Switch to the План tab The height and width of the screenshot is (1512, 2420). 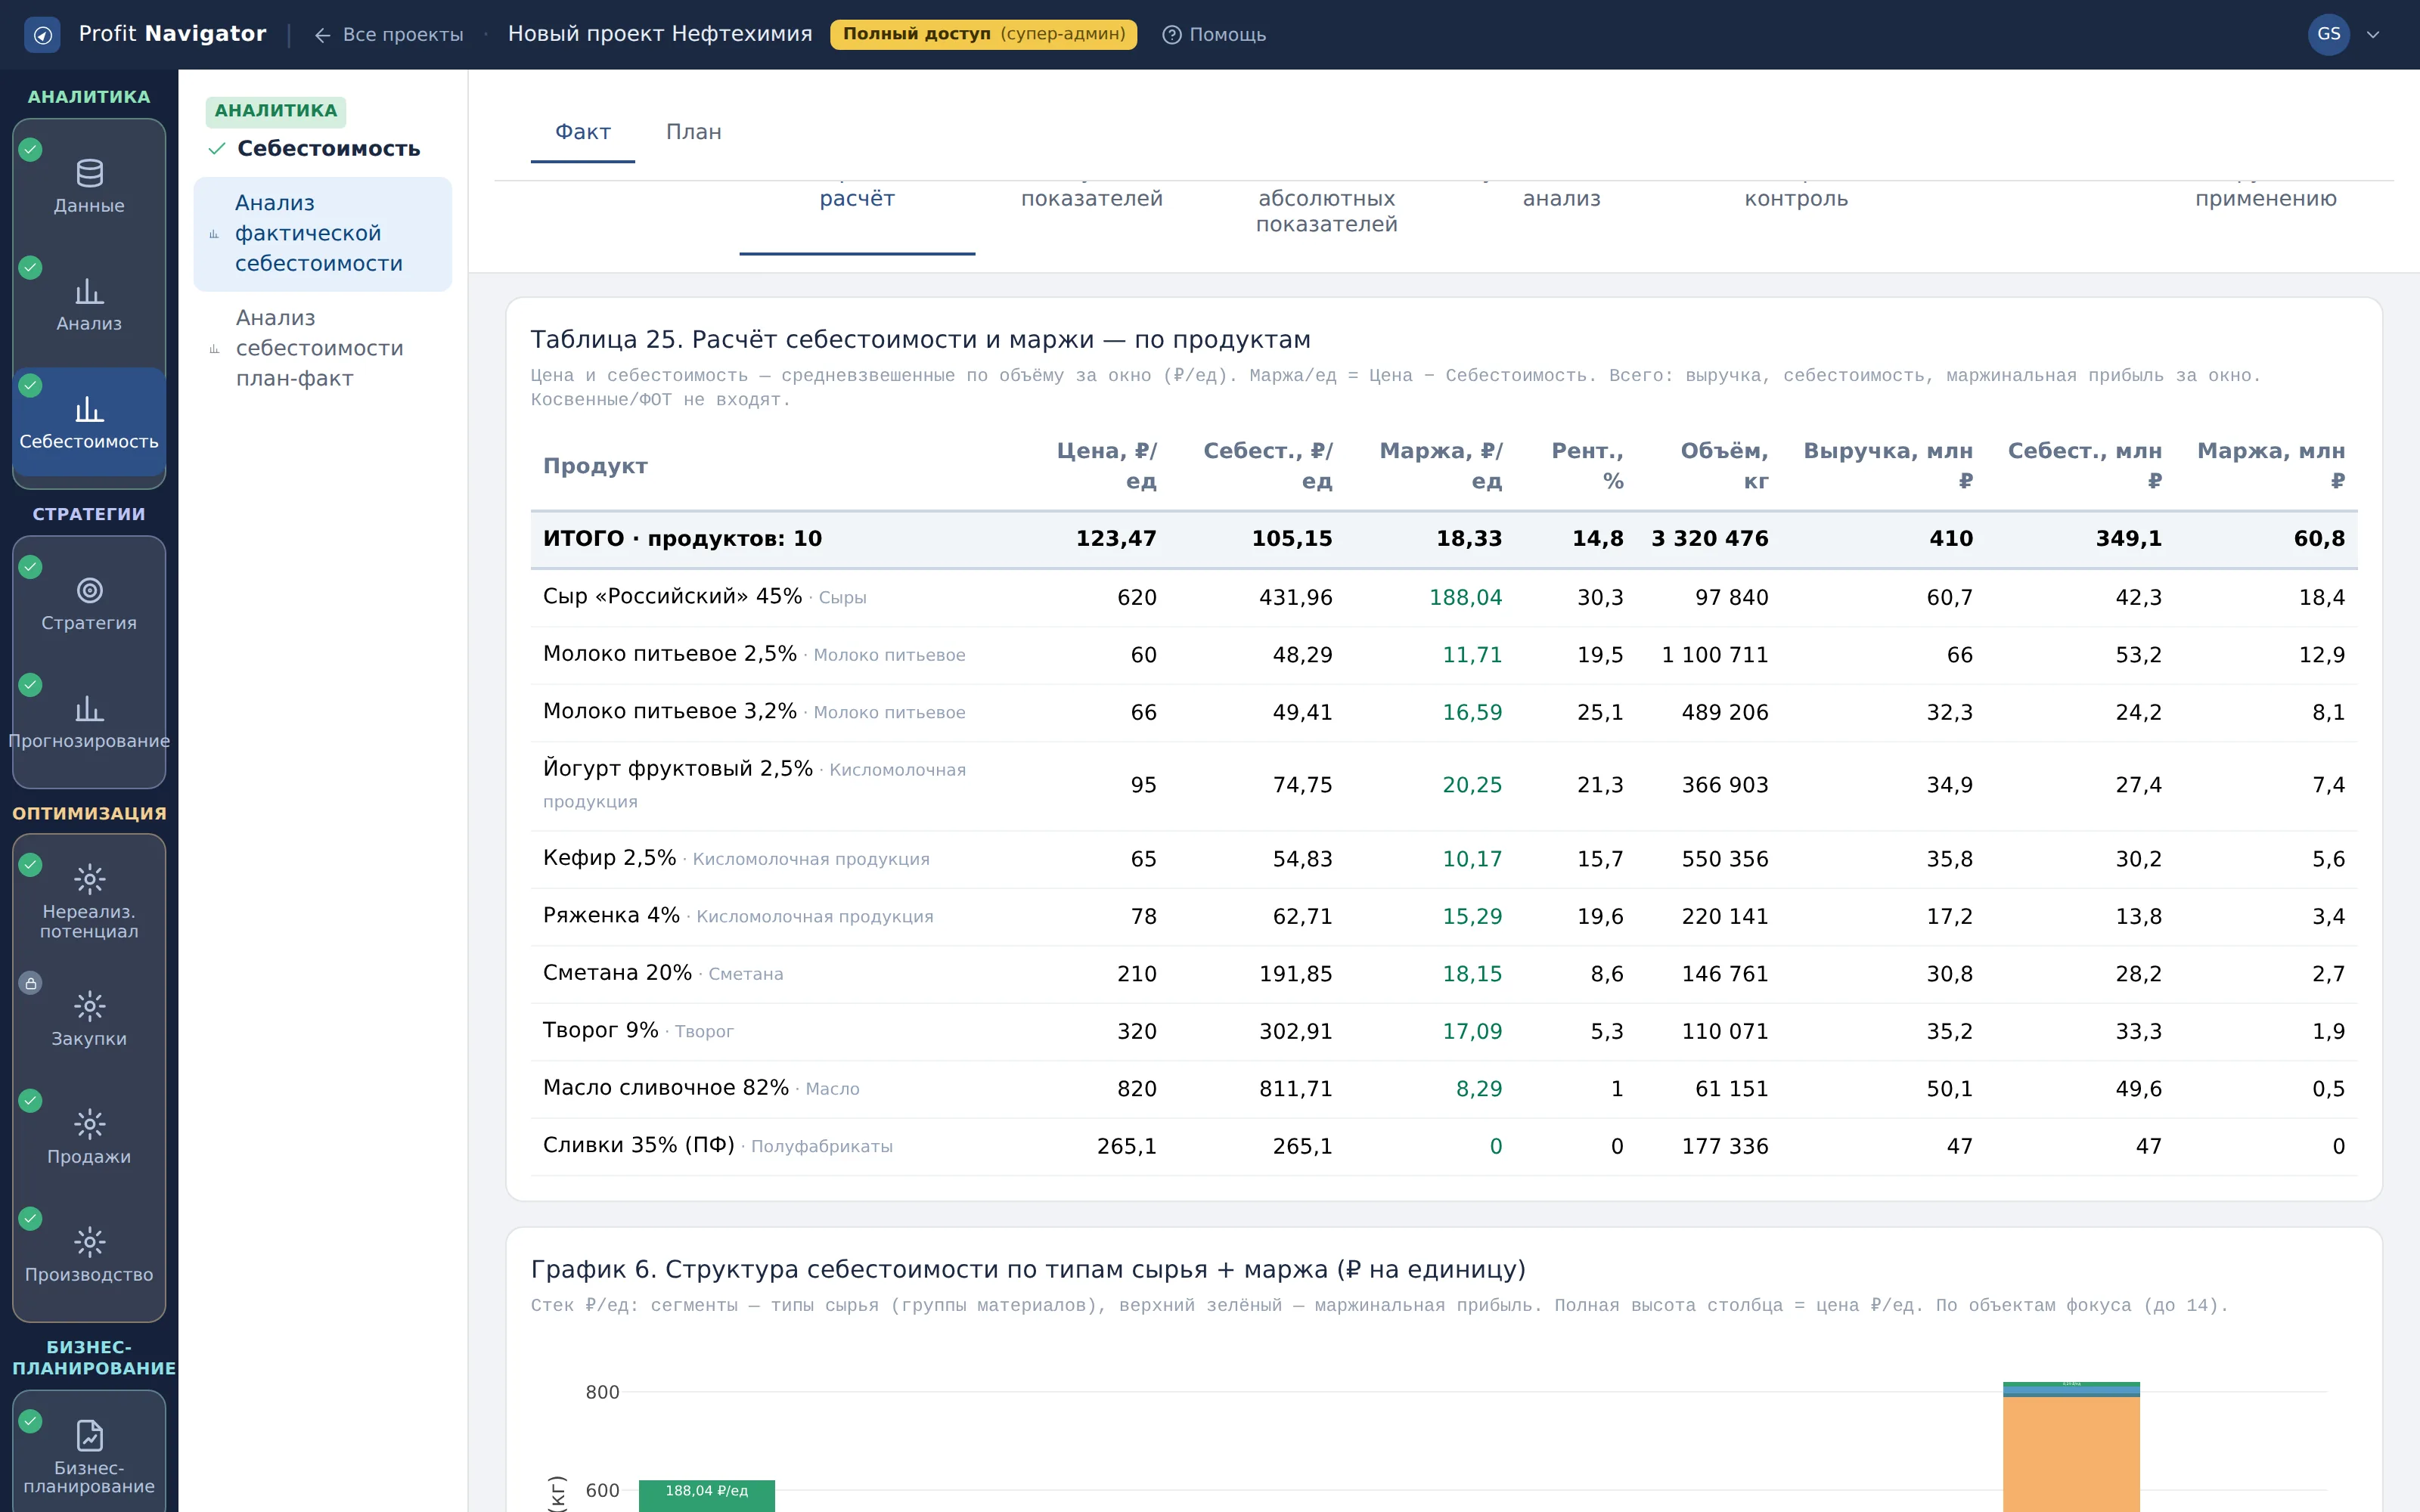coord(693,132)
